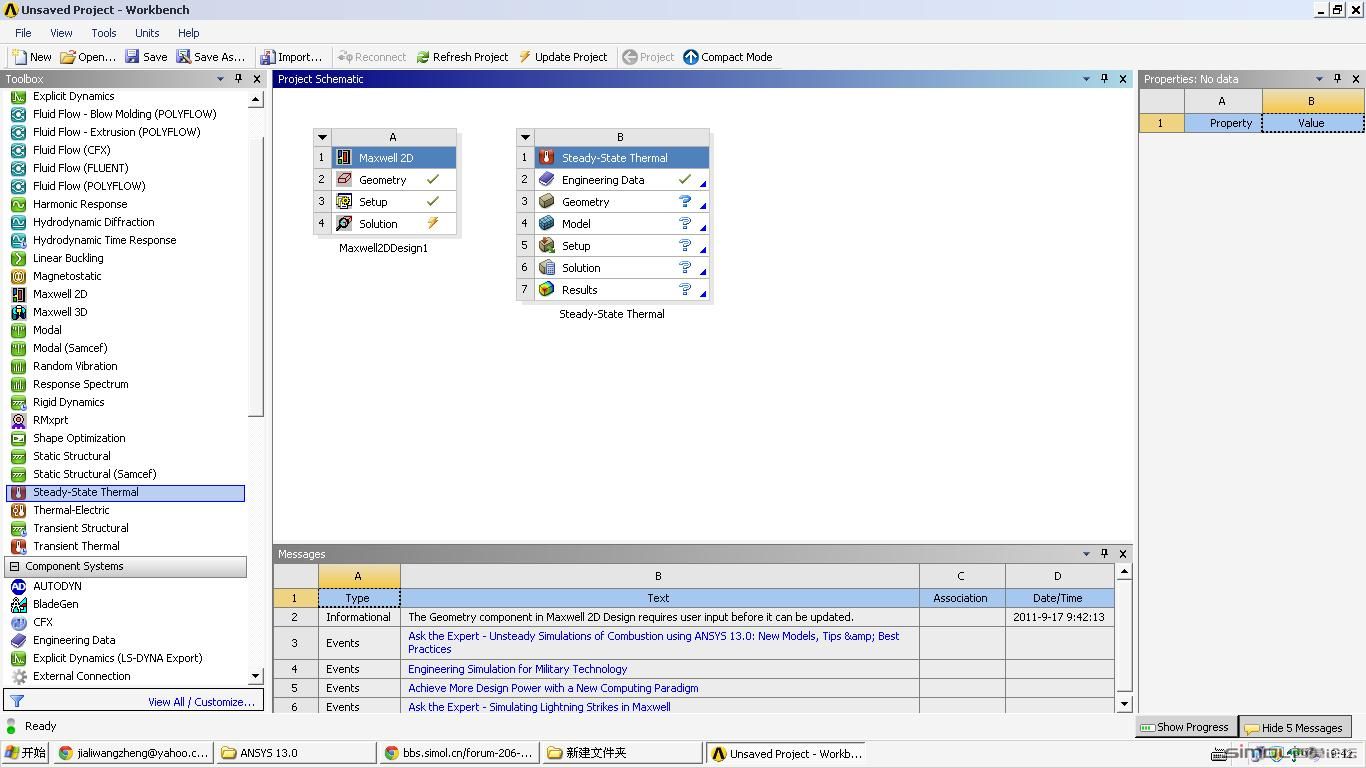The height and width of the screenshot is (768, 1366).
Task: Open the View menu
Action: pyautogui.click(x=61, y=33)
